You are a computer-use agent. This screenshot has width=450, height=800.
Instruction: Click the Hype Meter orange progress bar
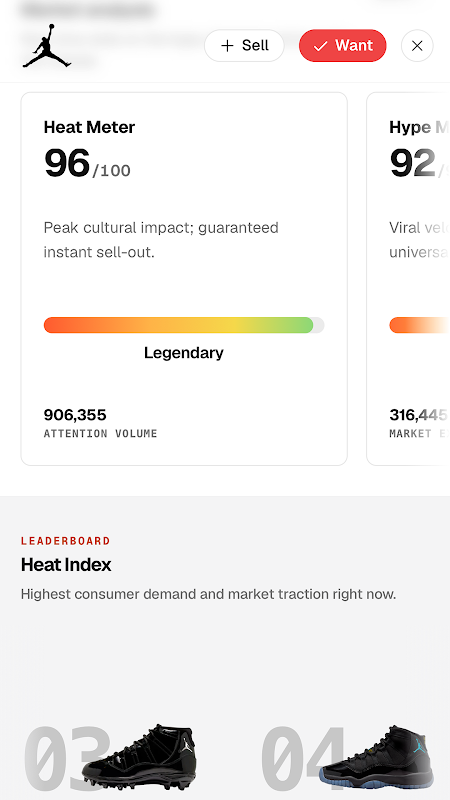coord(419,325)
